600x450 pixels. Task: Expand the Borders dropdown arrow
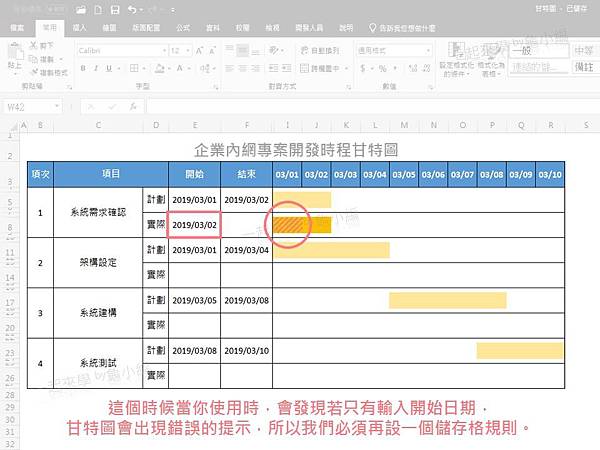[x=144, y=69]
